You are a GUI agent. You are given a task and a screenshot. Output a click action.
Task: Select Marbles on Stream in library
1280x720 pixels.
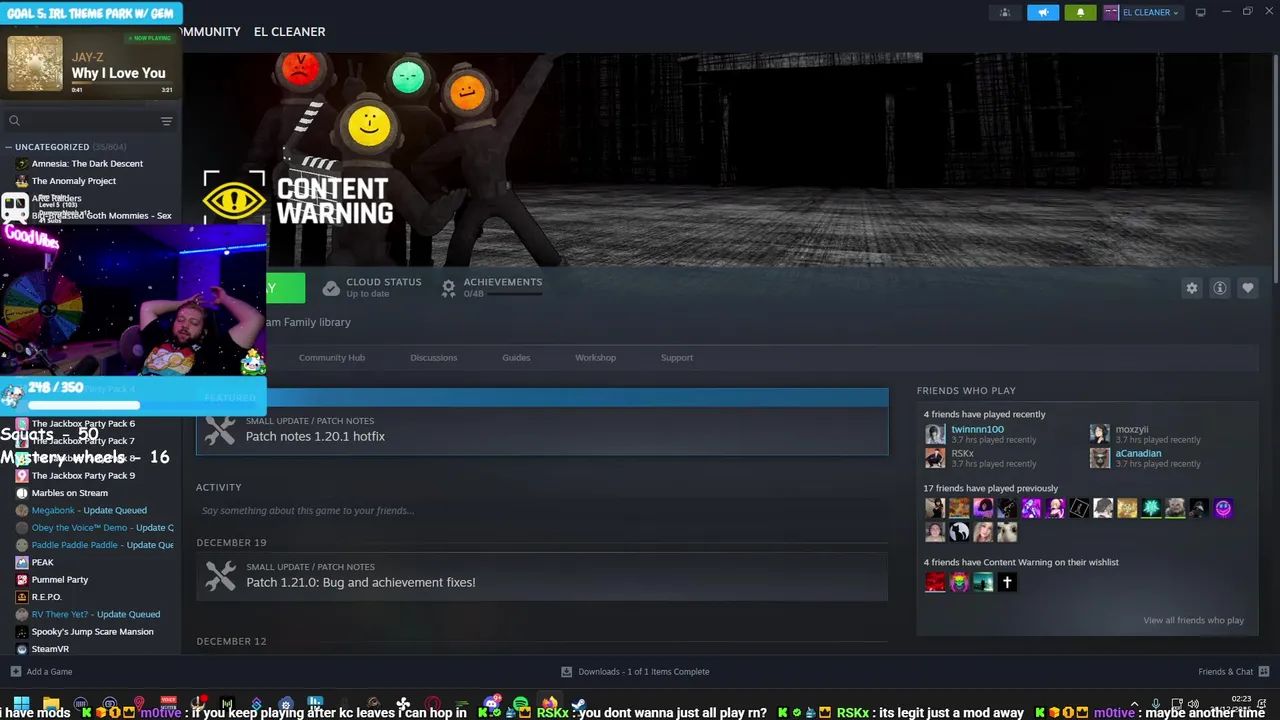click(70, 493)
